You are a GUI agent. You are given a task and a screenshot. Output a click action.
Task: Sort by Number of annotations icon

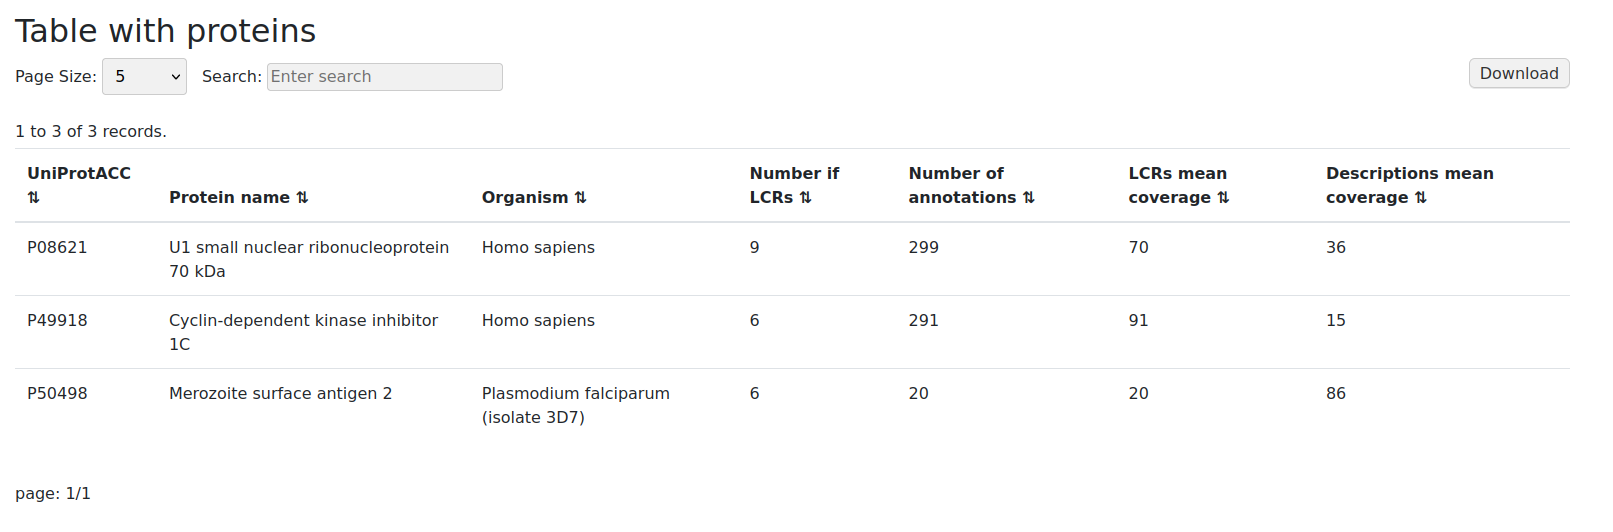1029,198
